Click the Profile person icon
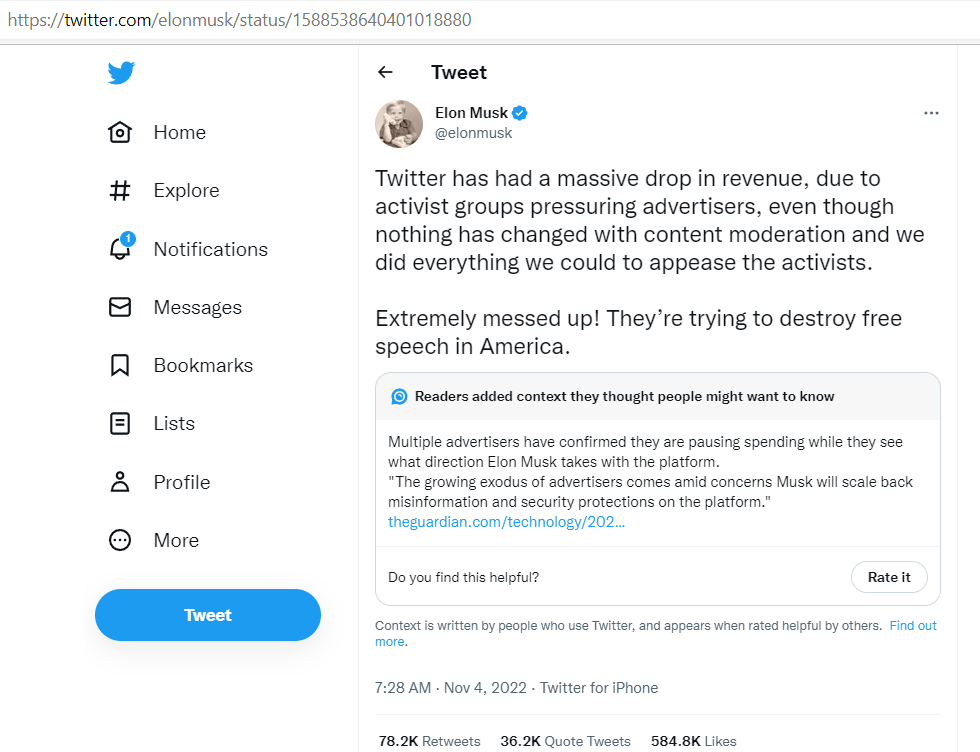This screenshot has width=980, height=752. 120,482
